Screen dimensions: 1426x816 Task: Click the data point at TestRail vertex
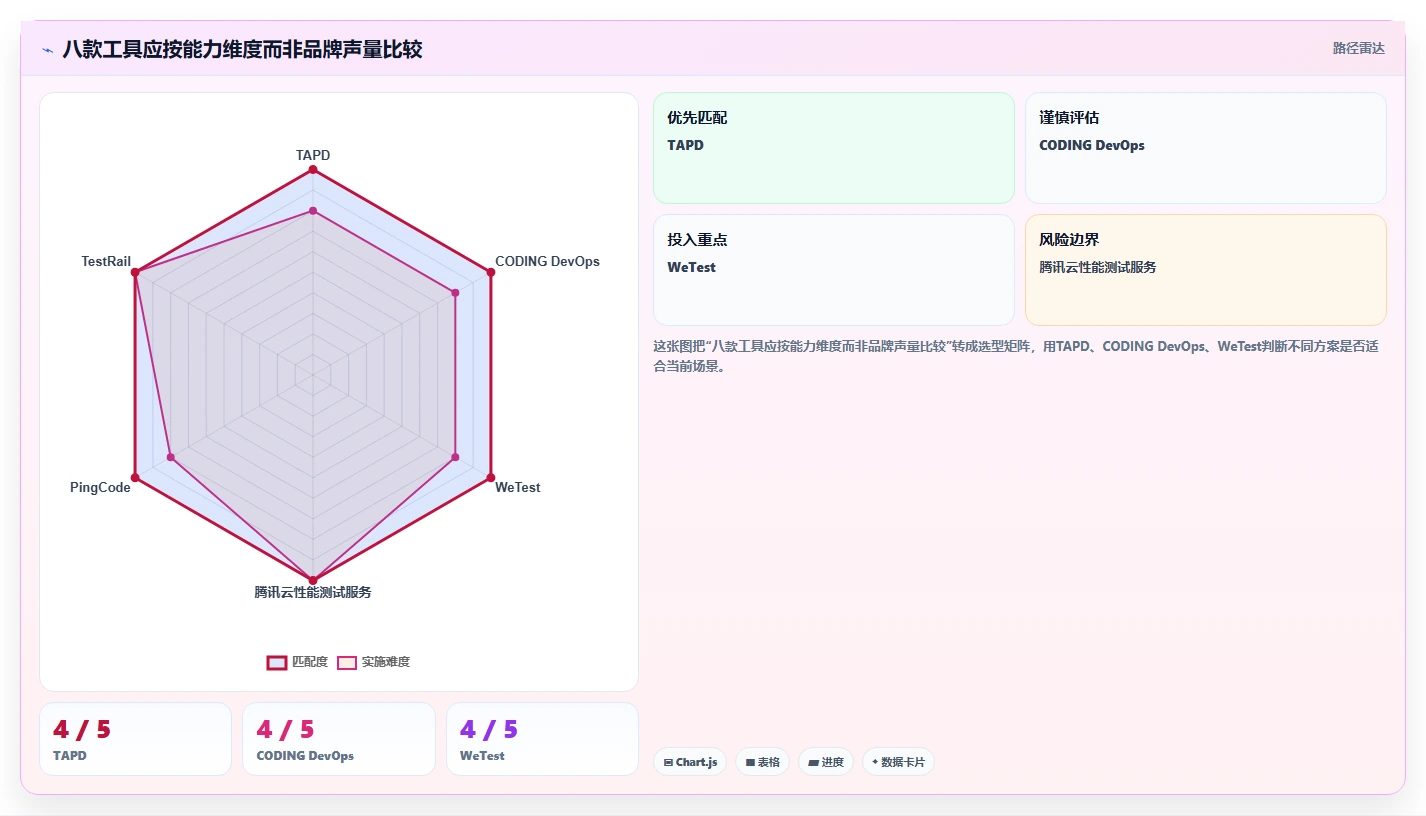(135, 272)
